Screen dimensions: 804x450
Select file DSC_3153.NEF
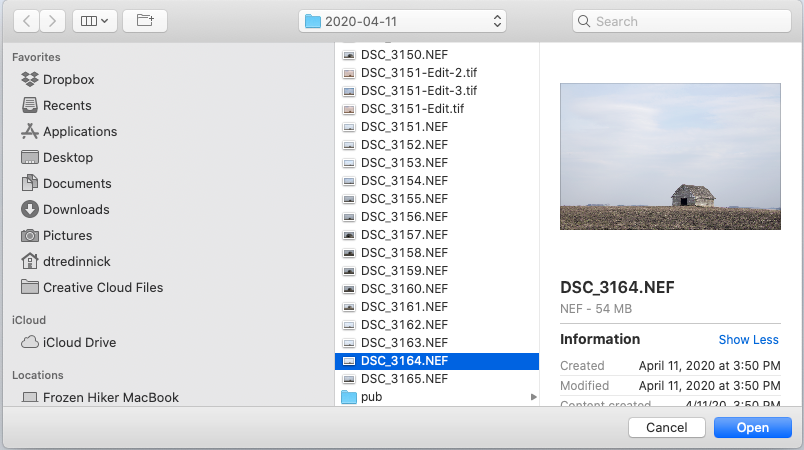pos(437,162)
